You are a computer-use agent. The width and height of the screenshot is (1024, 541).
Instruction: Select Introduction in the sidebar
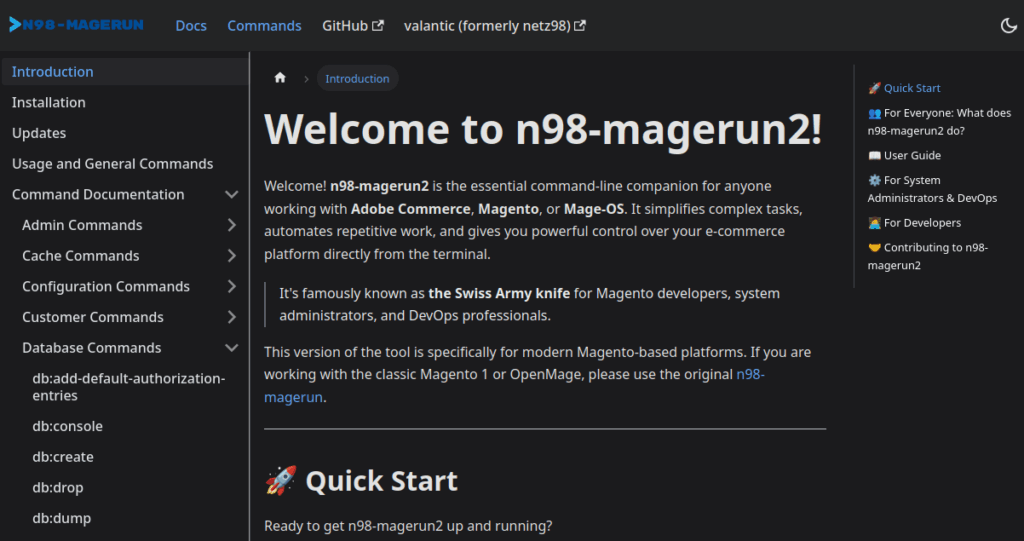(x=125, y=72)
